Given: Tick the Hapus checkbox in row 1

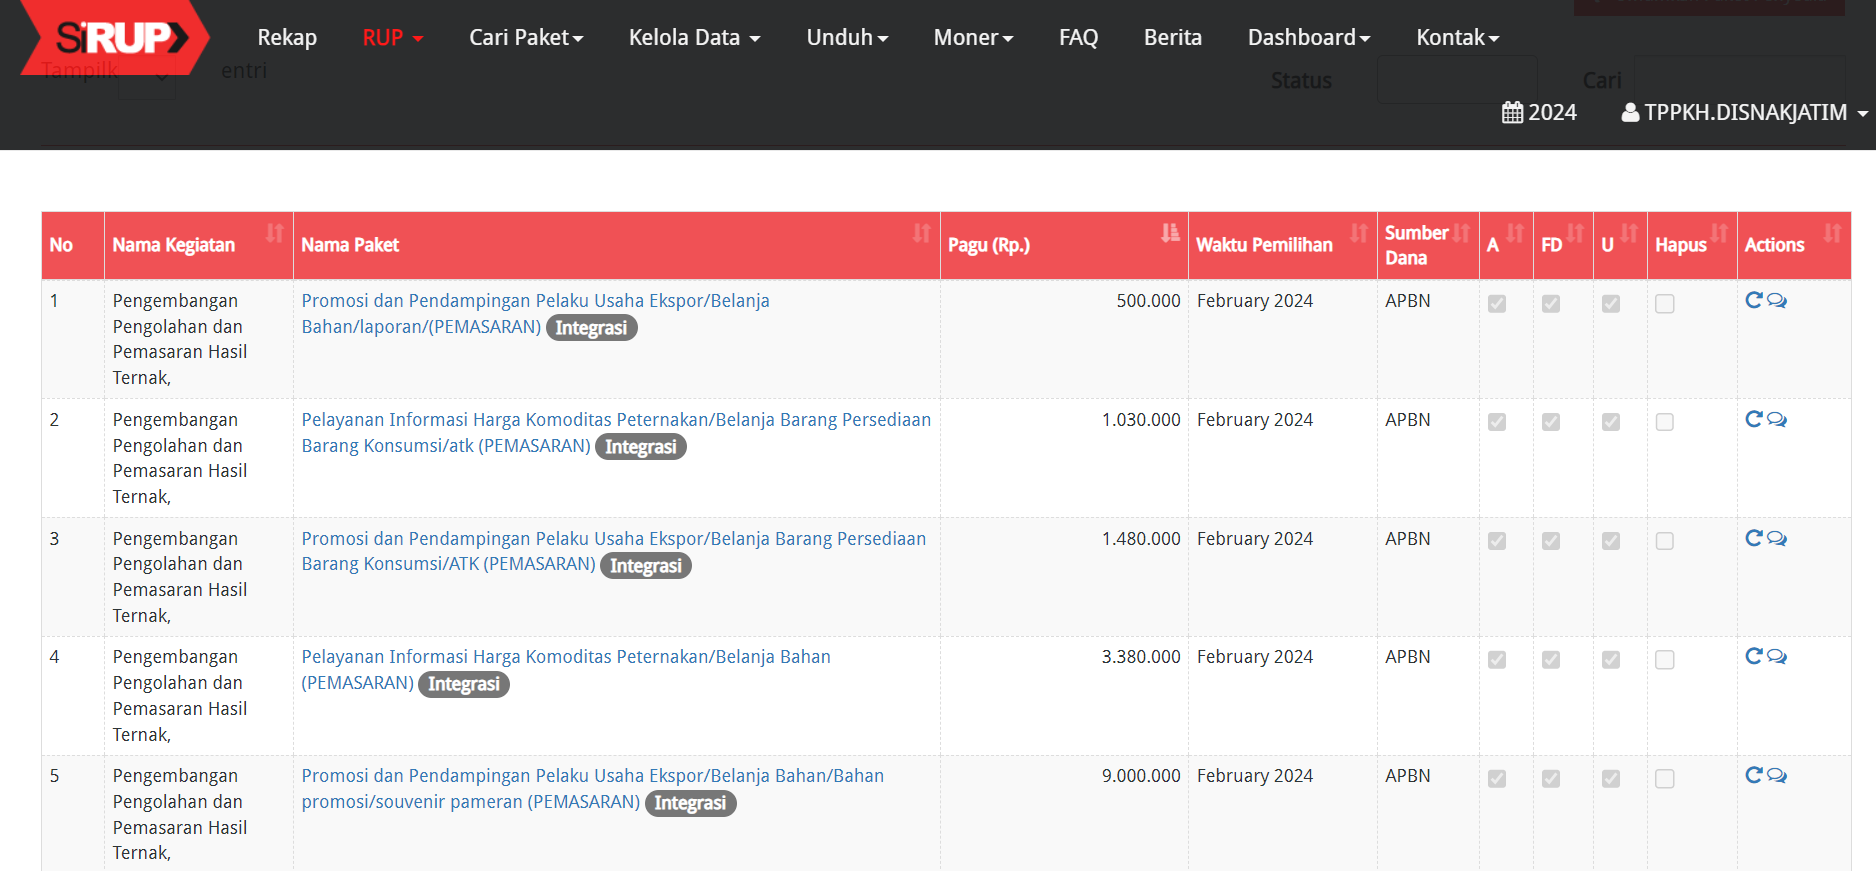Looking at the screenshot, I should (x=1665, y=304).
